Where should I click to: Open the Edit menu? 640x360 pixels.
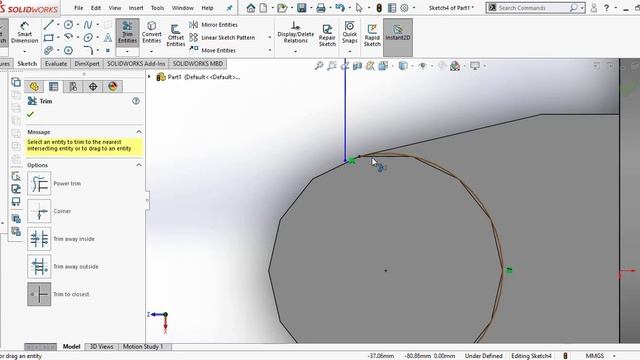(96, 8)
